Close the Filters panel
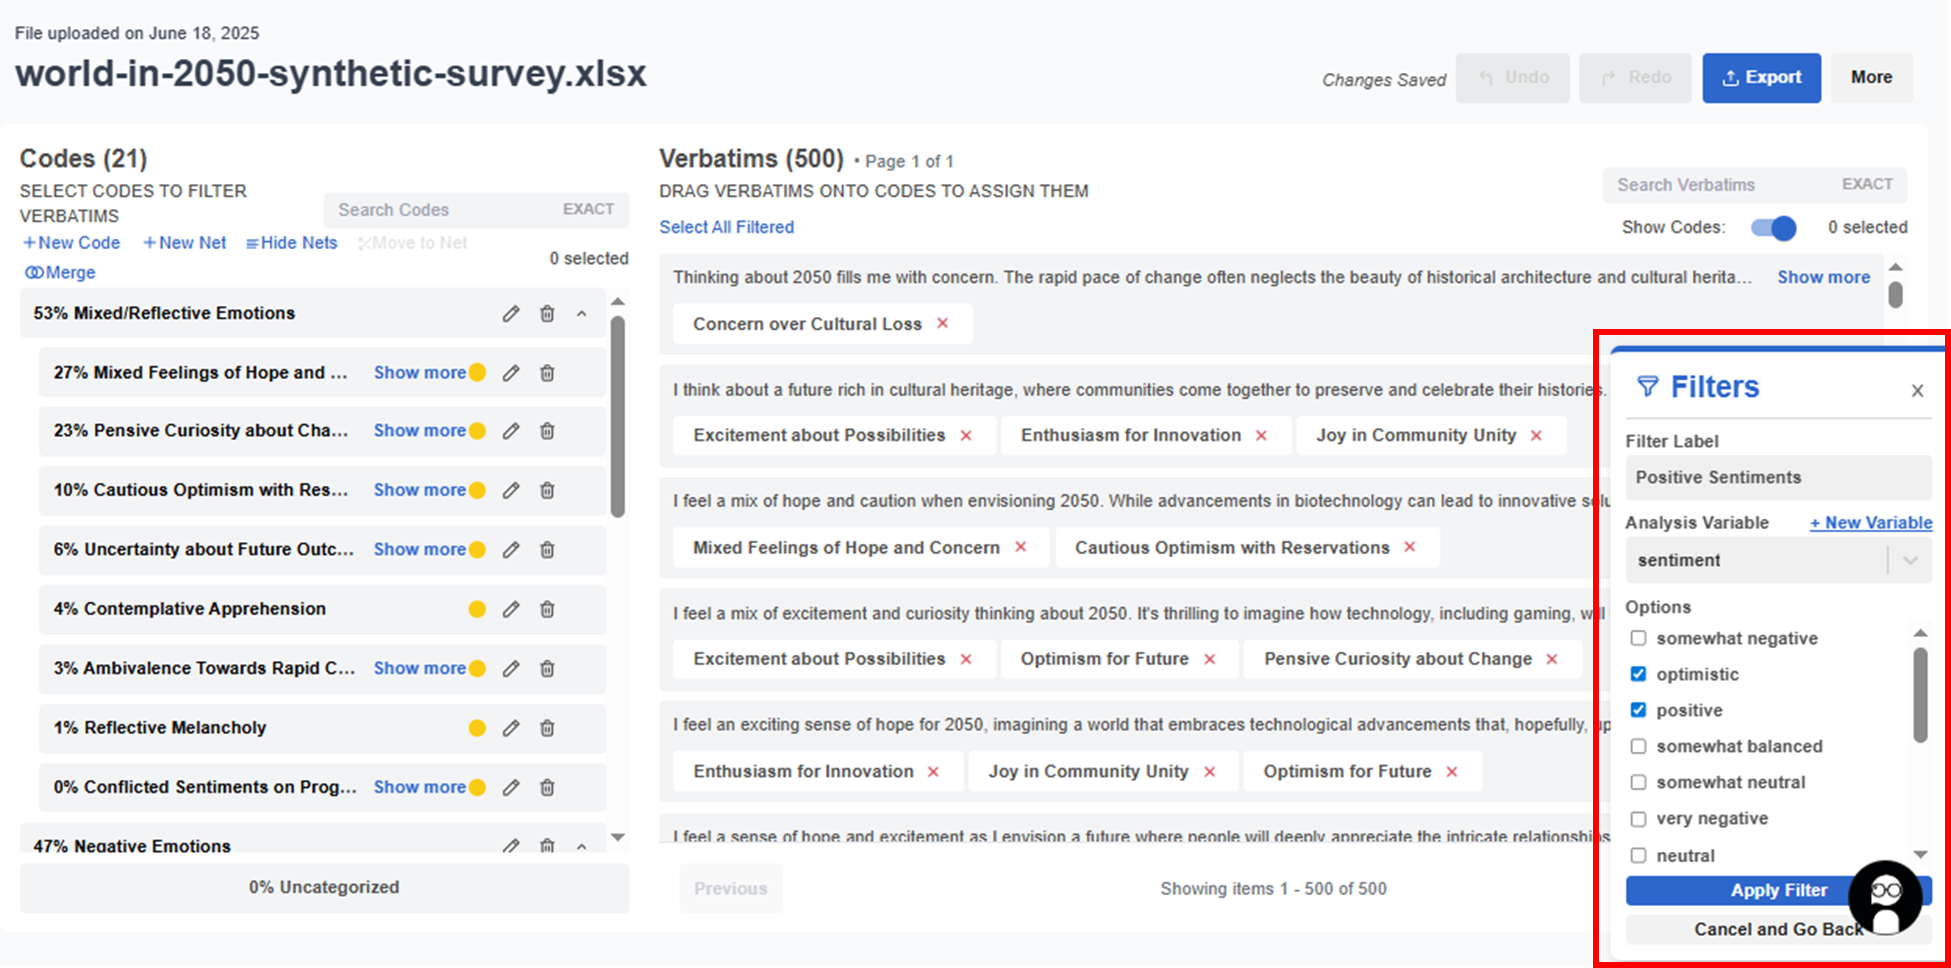1951x968 pixels. [x=1917, y=391]
